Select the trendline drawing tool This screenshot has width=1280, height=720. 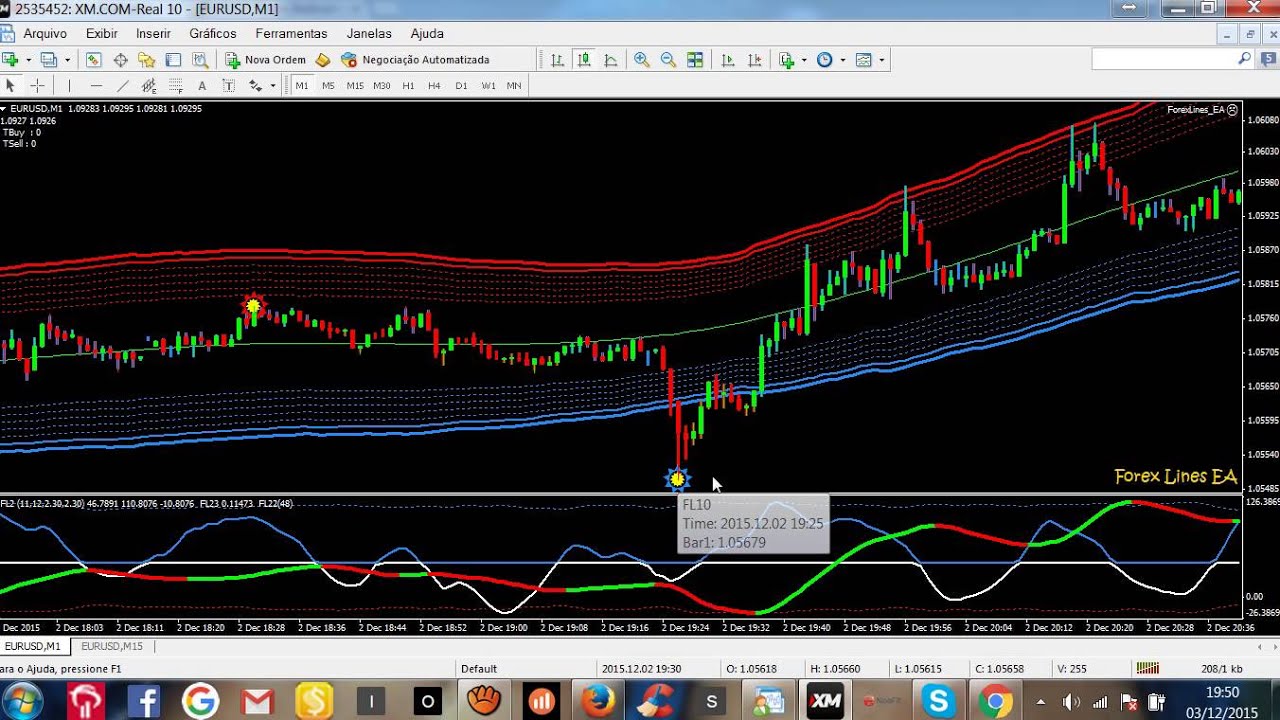point(123,86)
